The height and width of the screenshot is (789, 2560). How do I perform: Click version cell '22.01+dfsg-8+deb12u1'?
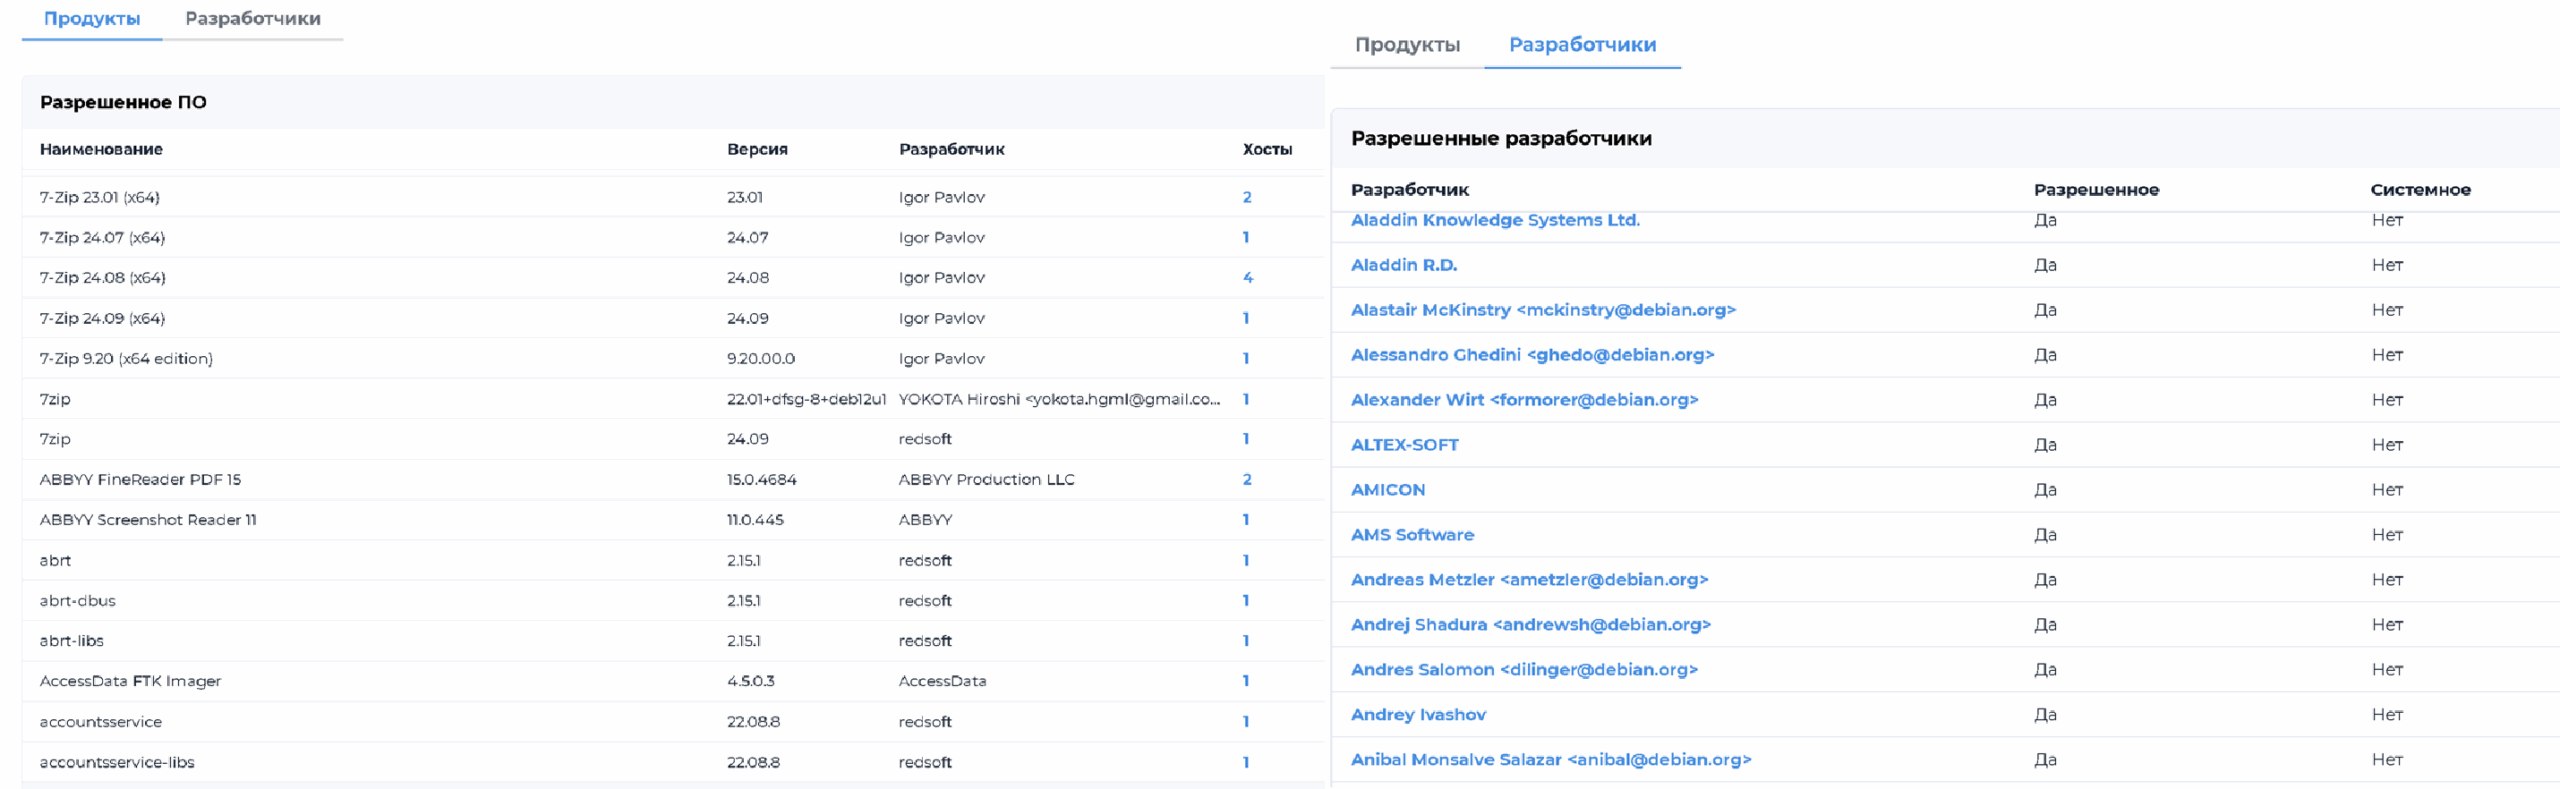806,399
